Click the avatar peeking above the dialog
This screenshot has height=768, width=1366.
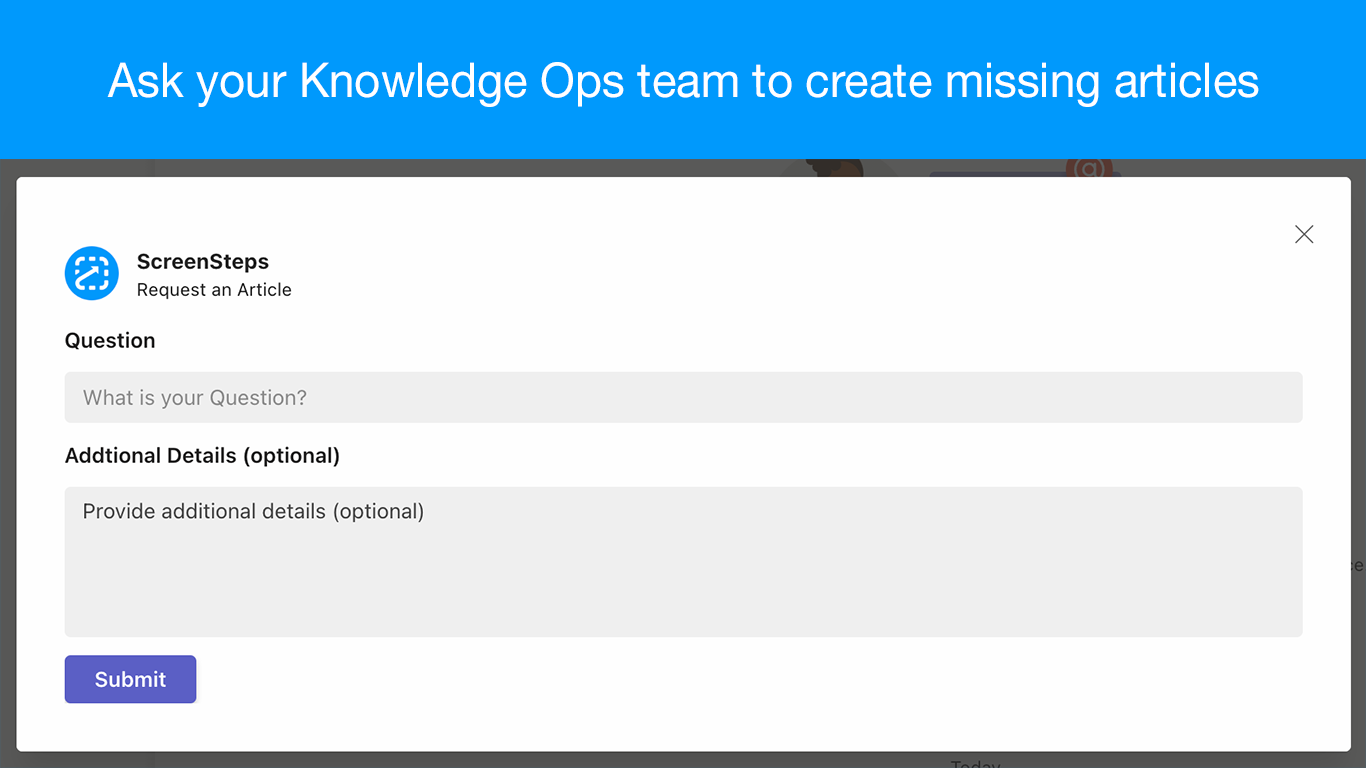(834, 168)
